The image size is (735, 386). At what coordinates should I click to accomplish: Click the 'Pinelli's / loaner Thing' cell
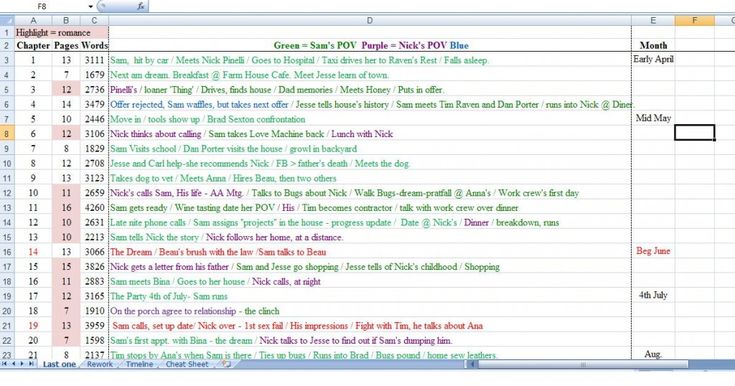tap(370, 90)
